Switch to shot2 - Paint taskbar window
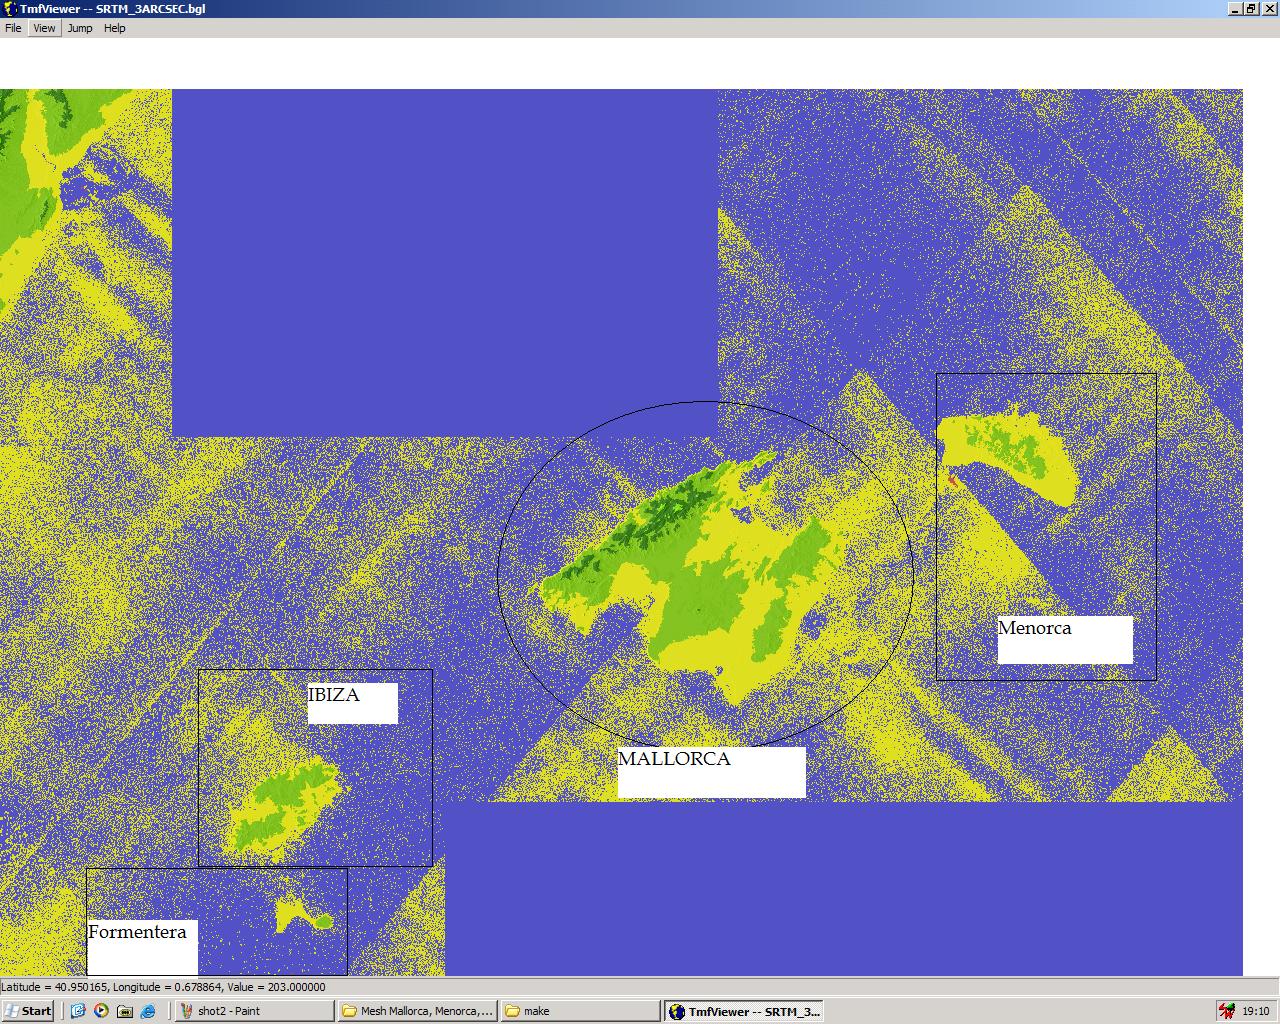Viewport: 1280px width, 1024px height. click(254, 1011)
